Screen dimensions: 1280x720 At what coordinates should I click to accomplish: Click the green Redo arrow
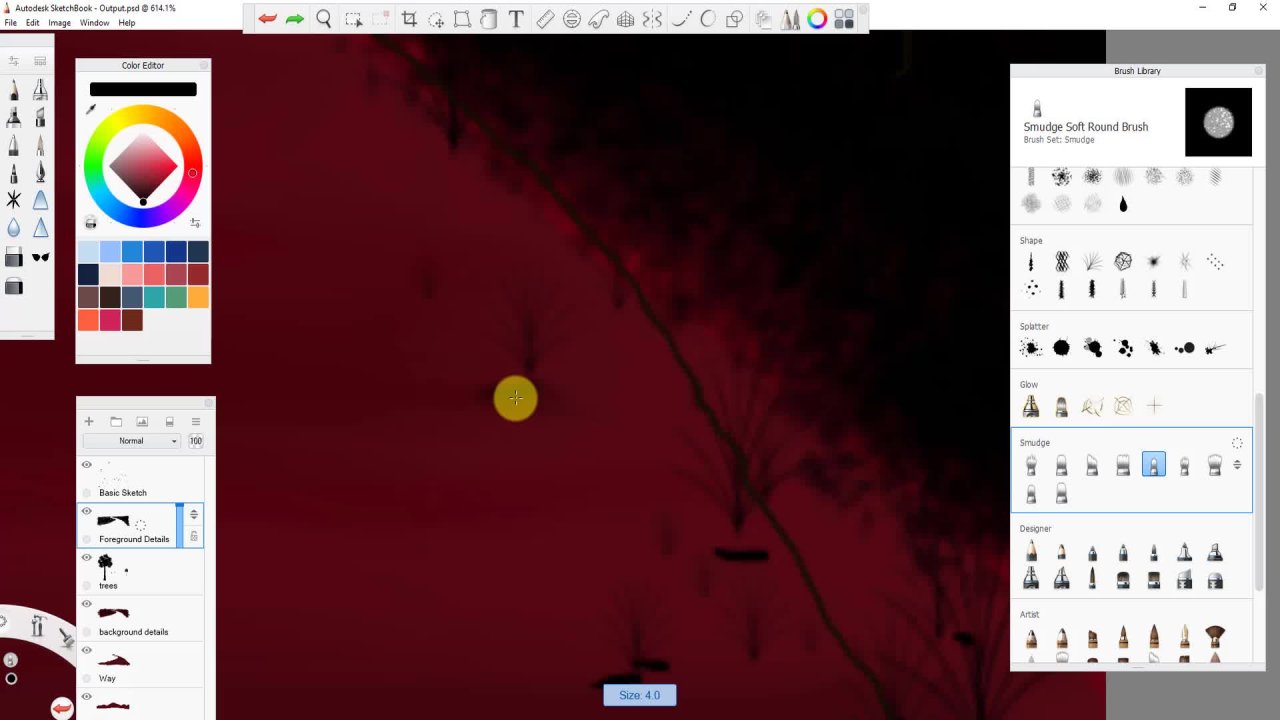295,19
